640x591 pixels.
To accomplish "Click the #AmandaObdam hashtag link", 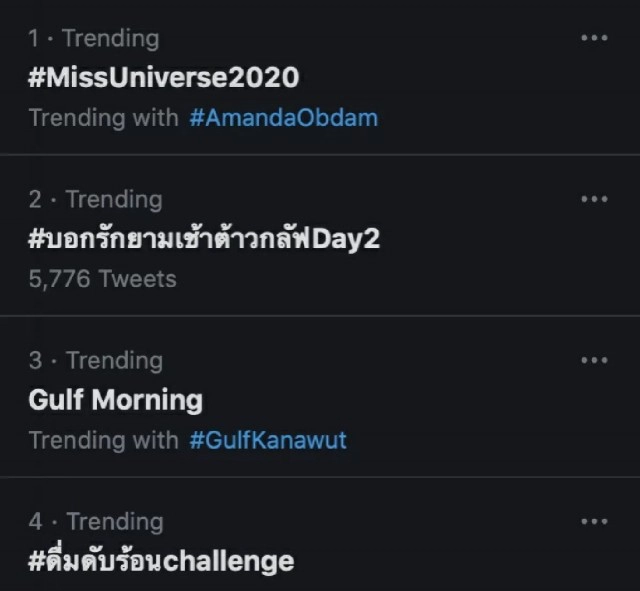I will tap(283, 117).
